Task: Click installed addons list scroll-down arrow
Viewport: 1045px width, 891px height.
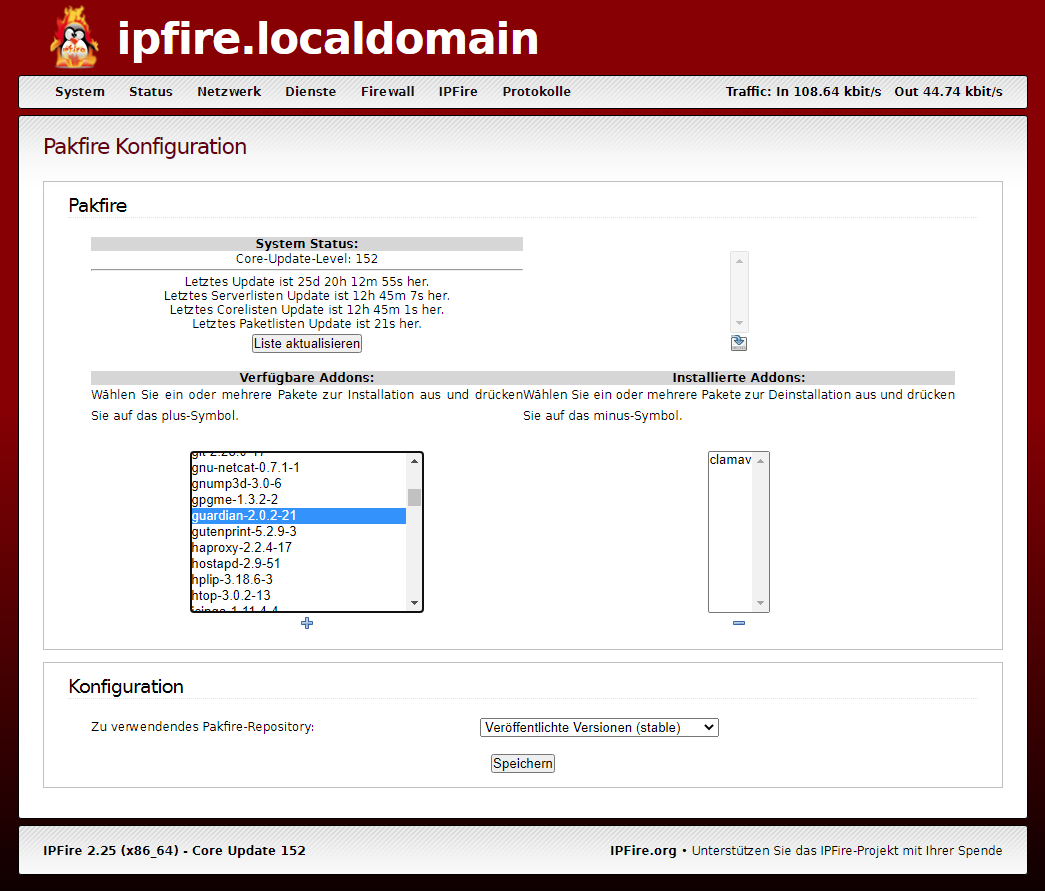Action: pos(760,603)
